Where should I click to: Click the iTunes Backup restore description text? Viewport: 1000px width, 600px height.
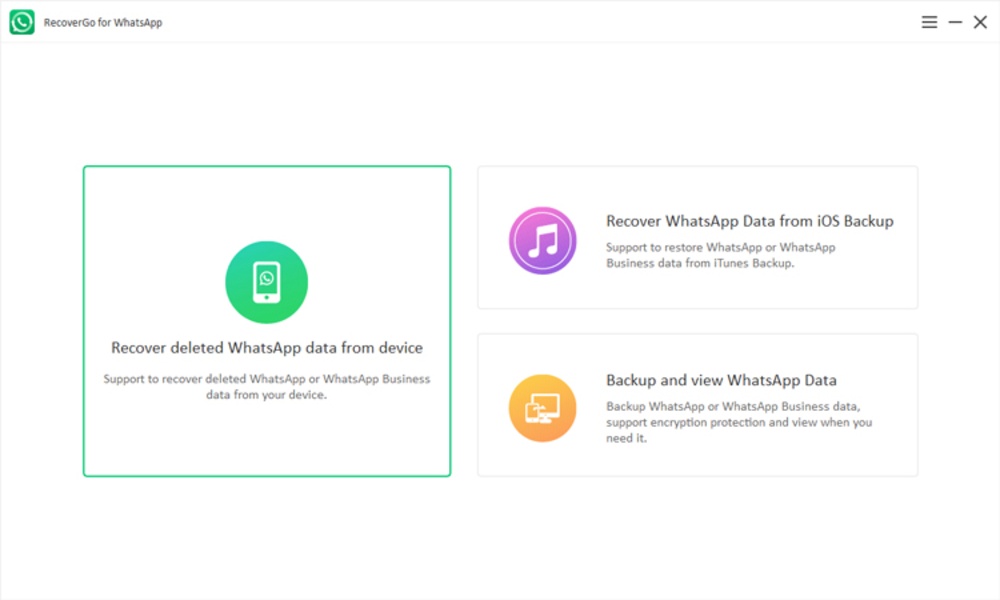720,255
